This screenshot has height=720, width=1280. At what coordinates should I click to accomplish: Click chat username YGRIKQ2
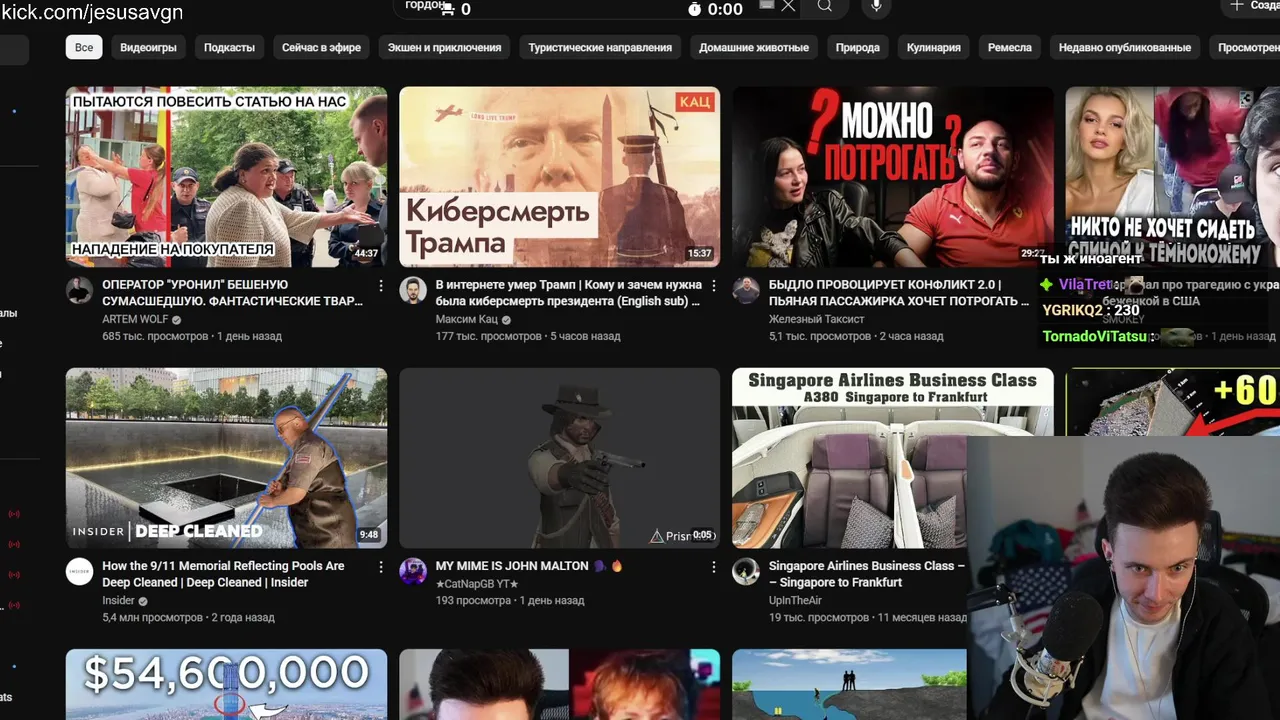pos(1072,311)
